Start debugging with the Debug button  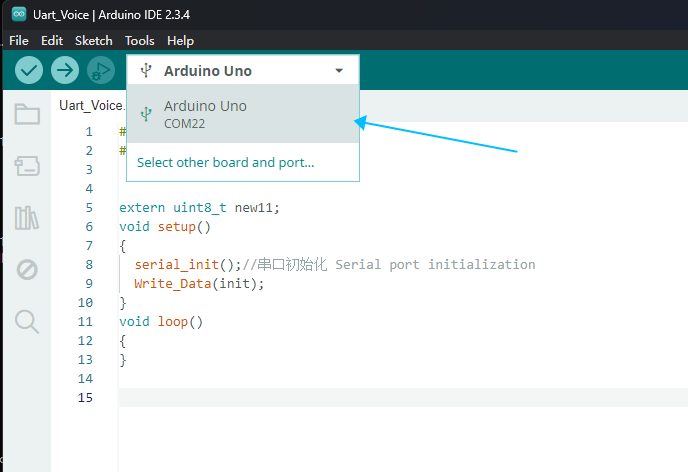click(x=101, y=70)
